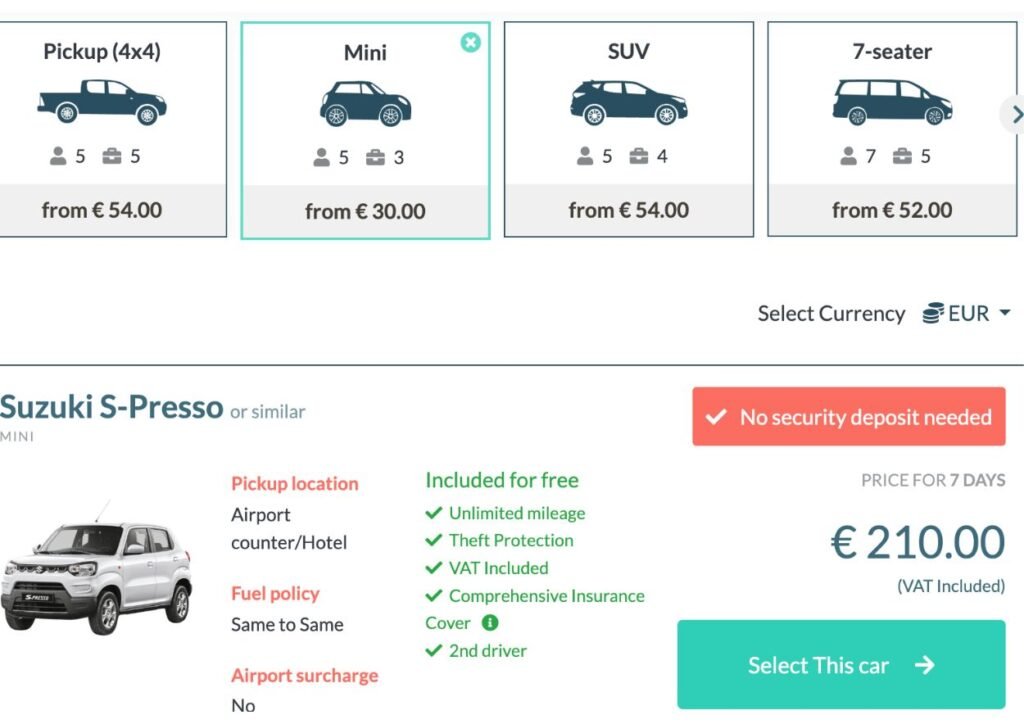Click the luggage icon under SUV
1024x724 pixels.
coord(637,156)
